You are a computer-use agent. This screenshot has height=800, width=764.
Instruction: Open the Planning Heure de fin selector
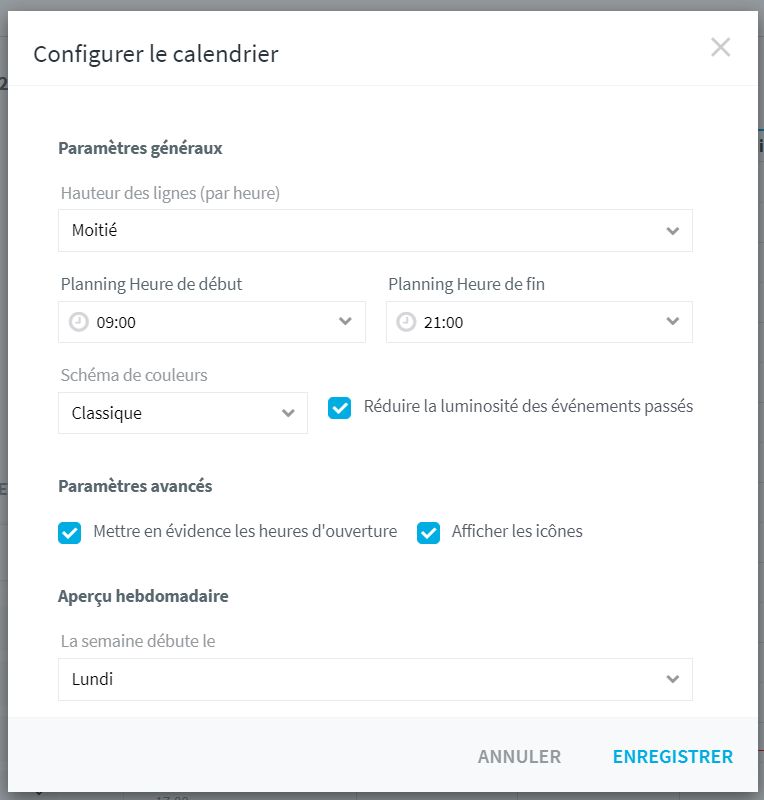point(539,322)
